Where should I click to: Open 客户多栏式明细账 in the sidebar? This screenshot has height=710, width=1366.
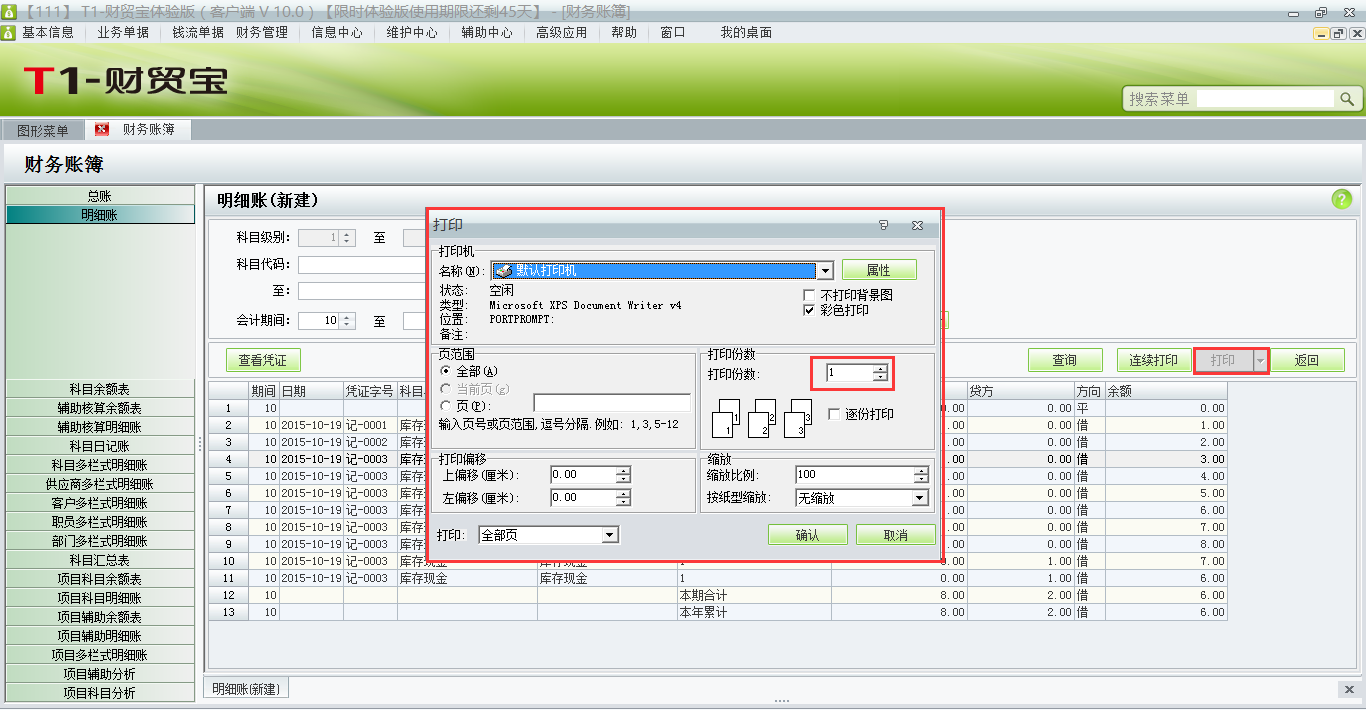[x=100, y=503]
